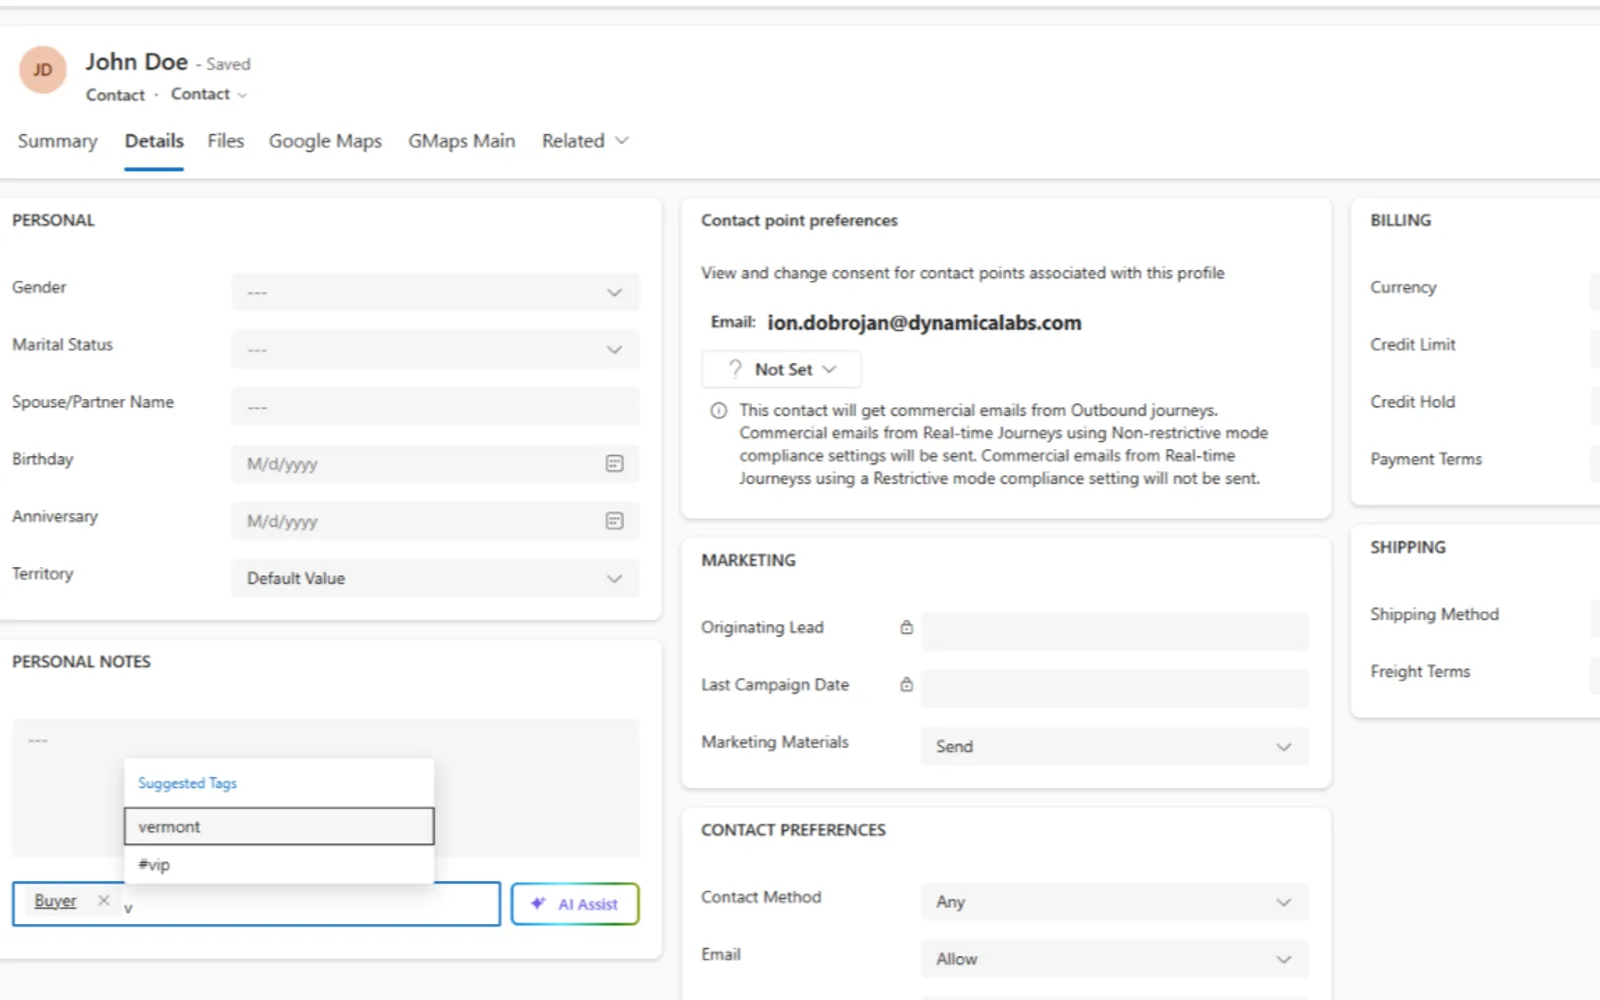Image resolution: width=1600 pixels, height=1000 pixels.
Task: Open the Birthday calendar picker icon
Action: [614, 464]
